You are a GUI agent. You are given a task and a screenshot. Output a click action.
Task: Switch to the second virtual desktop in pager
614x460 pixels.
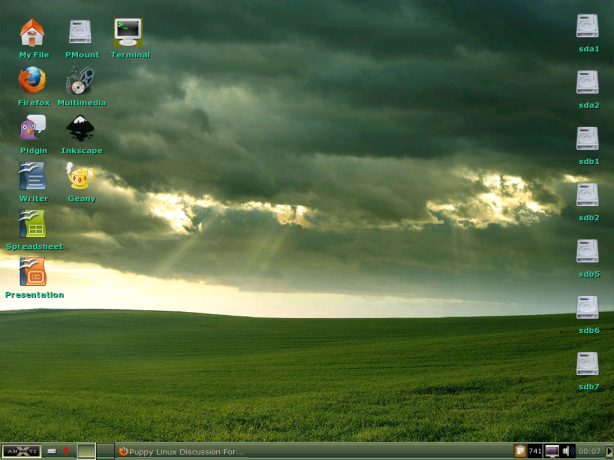(105, 451)
